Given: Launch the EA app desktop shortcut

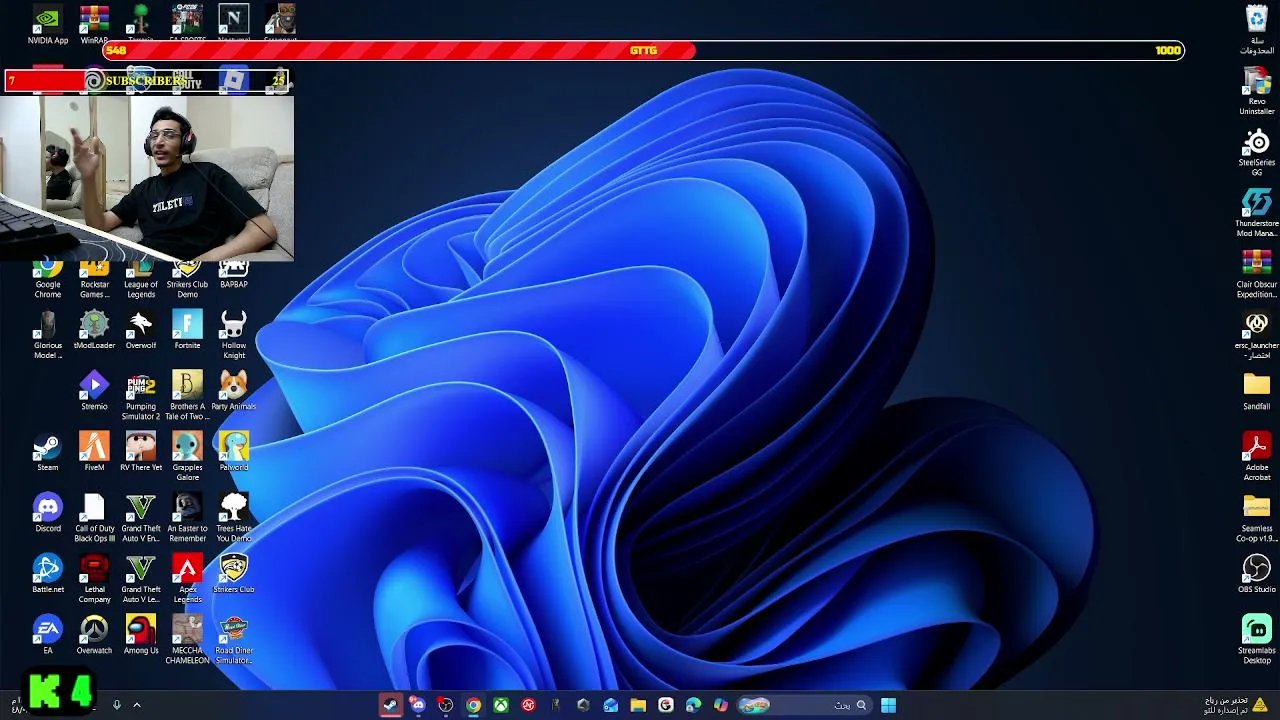Looking at the screenshot, I should (x=47, y=635).
